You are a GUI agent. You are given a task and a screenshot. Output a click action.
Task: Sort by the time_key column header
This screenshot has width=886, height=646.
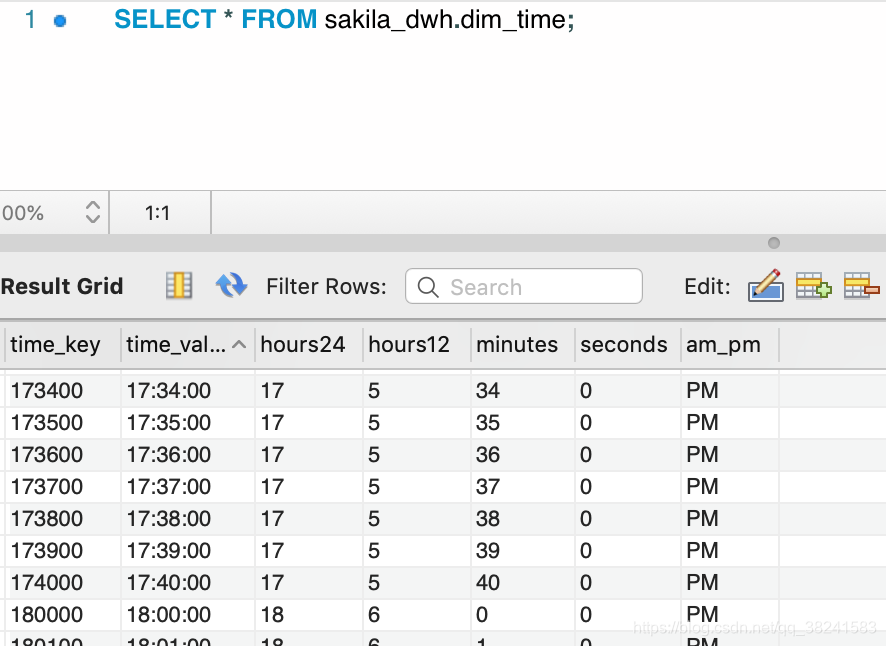(63, 344)
